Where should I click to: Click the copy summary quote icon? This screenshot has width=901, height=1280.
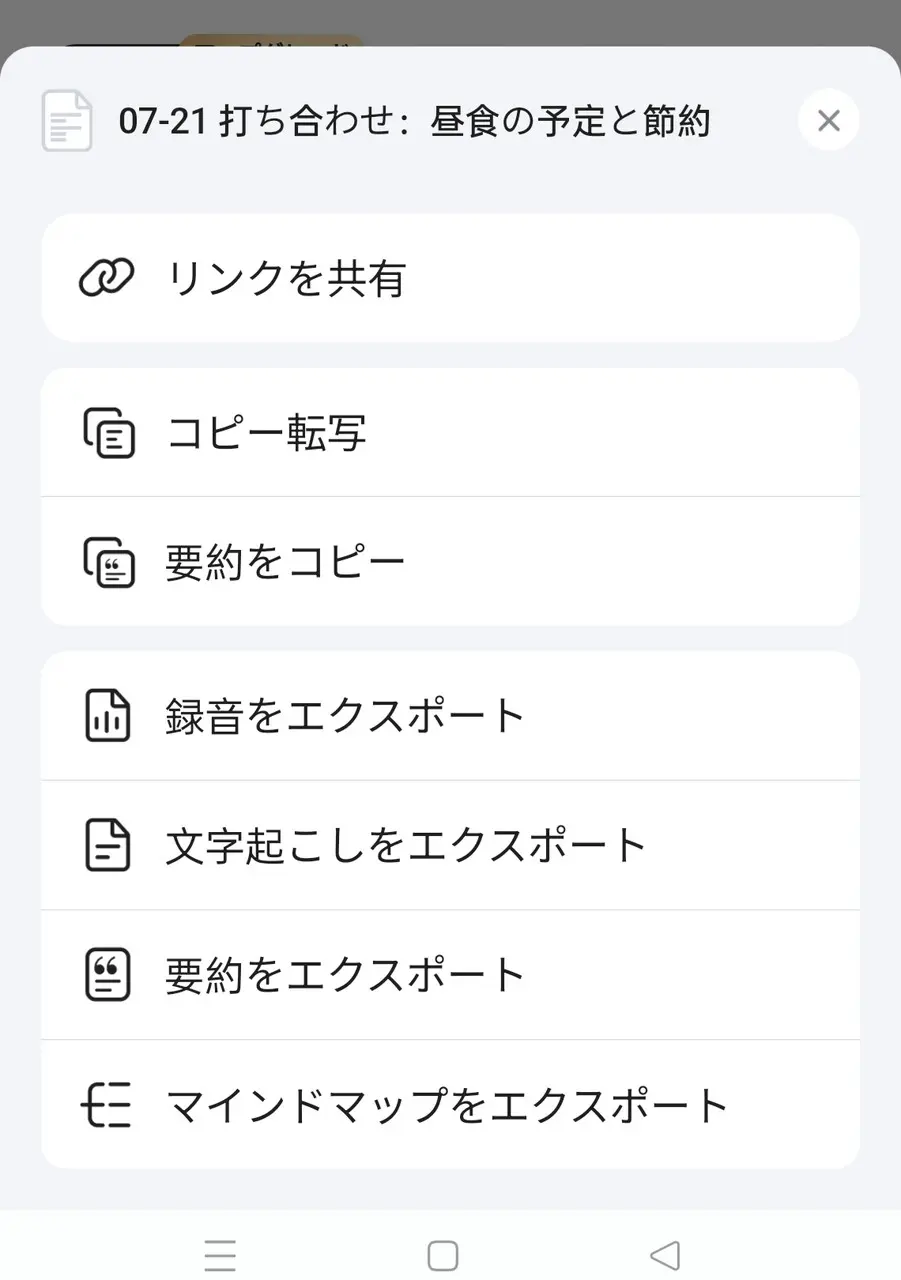click(x=107, y=561)
